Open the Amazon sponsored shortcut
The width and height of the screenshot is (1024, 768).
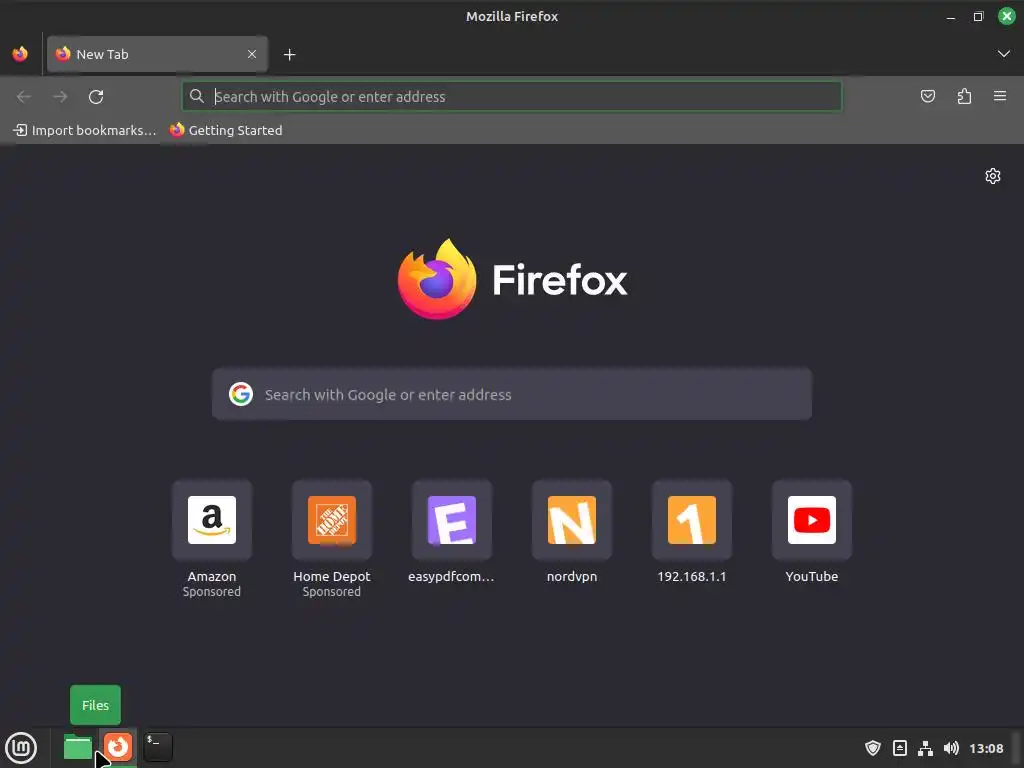(x=212, y=520)
